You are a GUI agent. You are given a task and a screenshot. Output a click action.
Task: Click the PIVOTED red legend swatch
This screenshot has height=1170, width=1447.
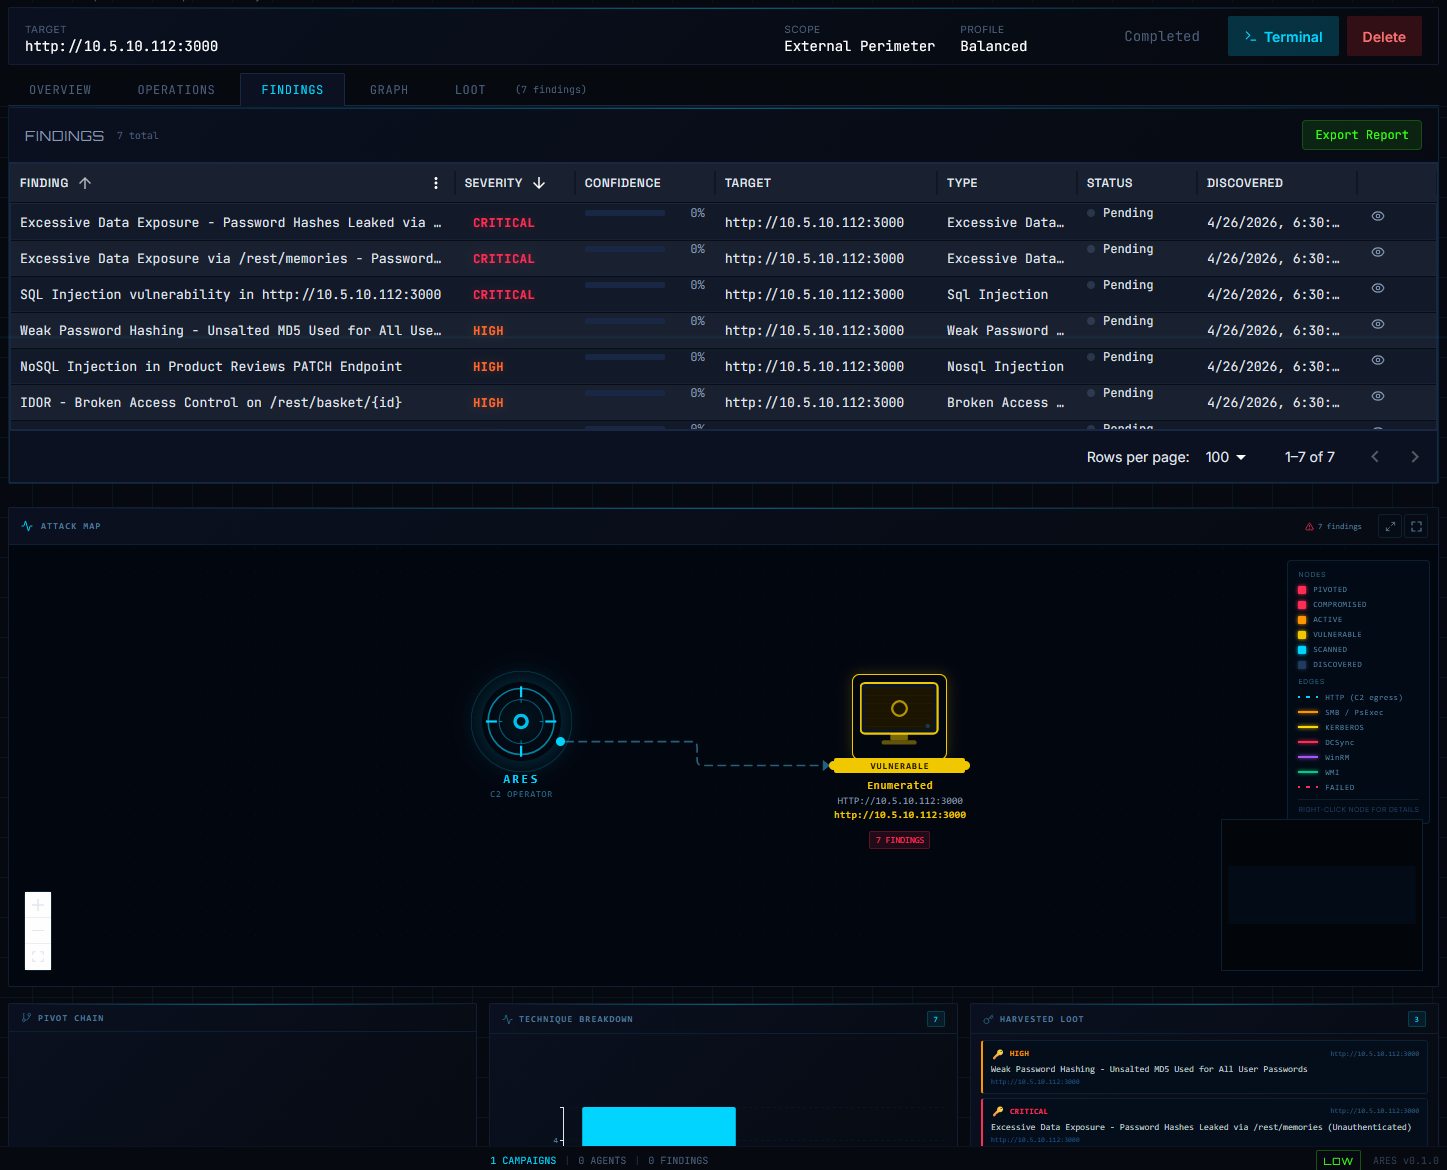tap(1302, 590)
